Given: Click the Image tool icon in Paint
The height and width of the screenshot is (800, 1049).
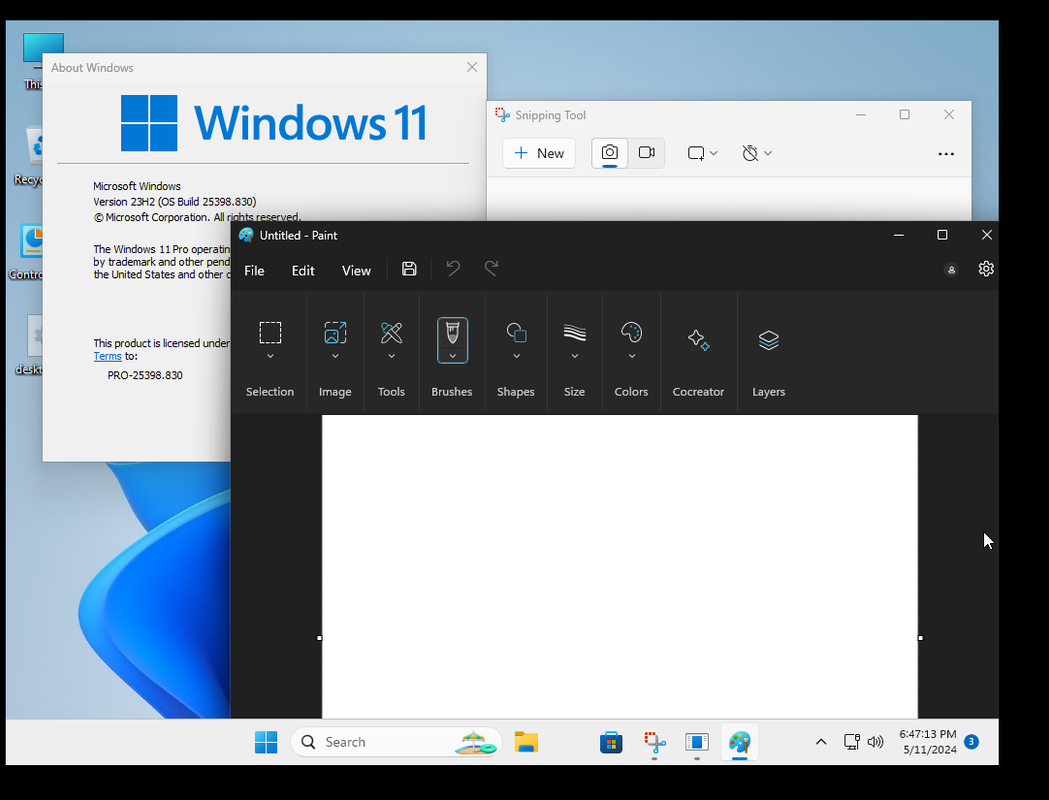Looking at the screenshot, I should (x=335, y=332).
